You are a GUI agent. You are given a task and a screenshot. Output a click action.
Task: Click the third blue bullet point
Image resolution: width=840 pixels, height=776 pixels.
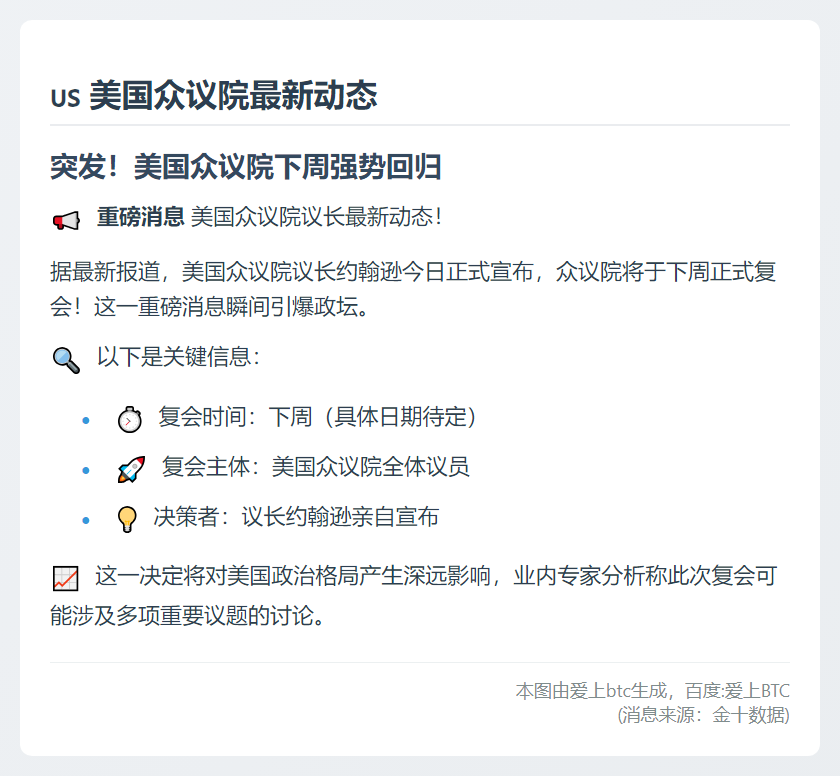(86, 520)
